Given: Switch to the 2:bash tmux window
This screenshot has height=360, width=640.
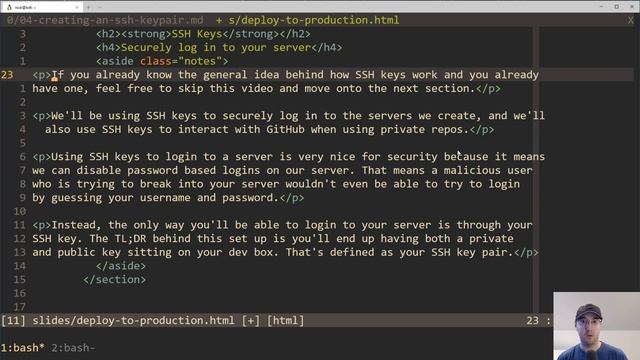Looking at the screenshot, I should point(73,348).
